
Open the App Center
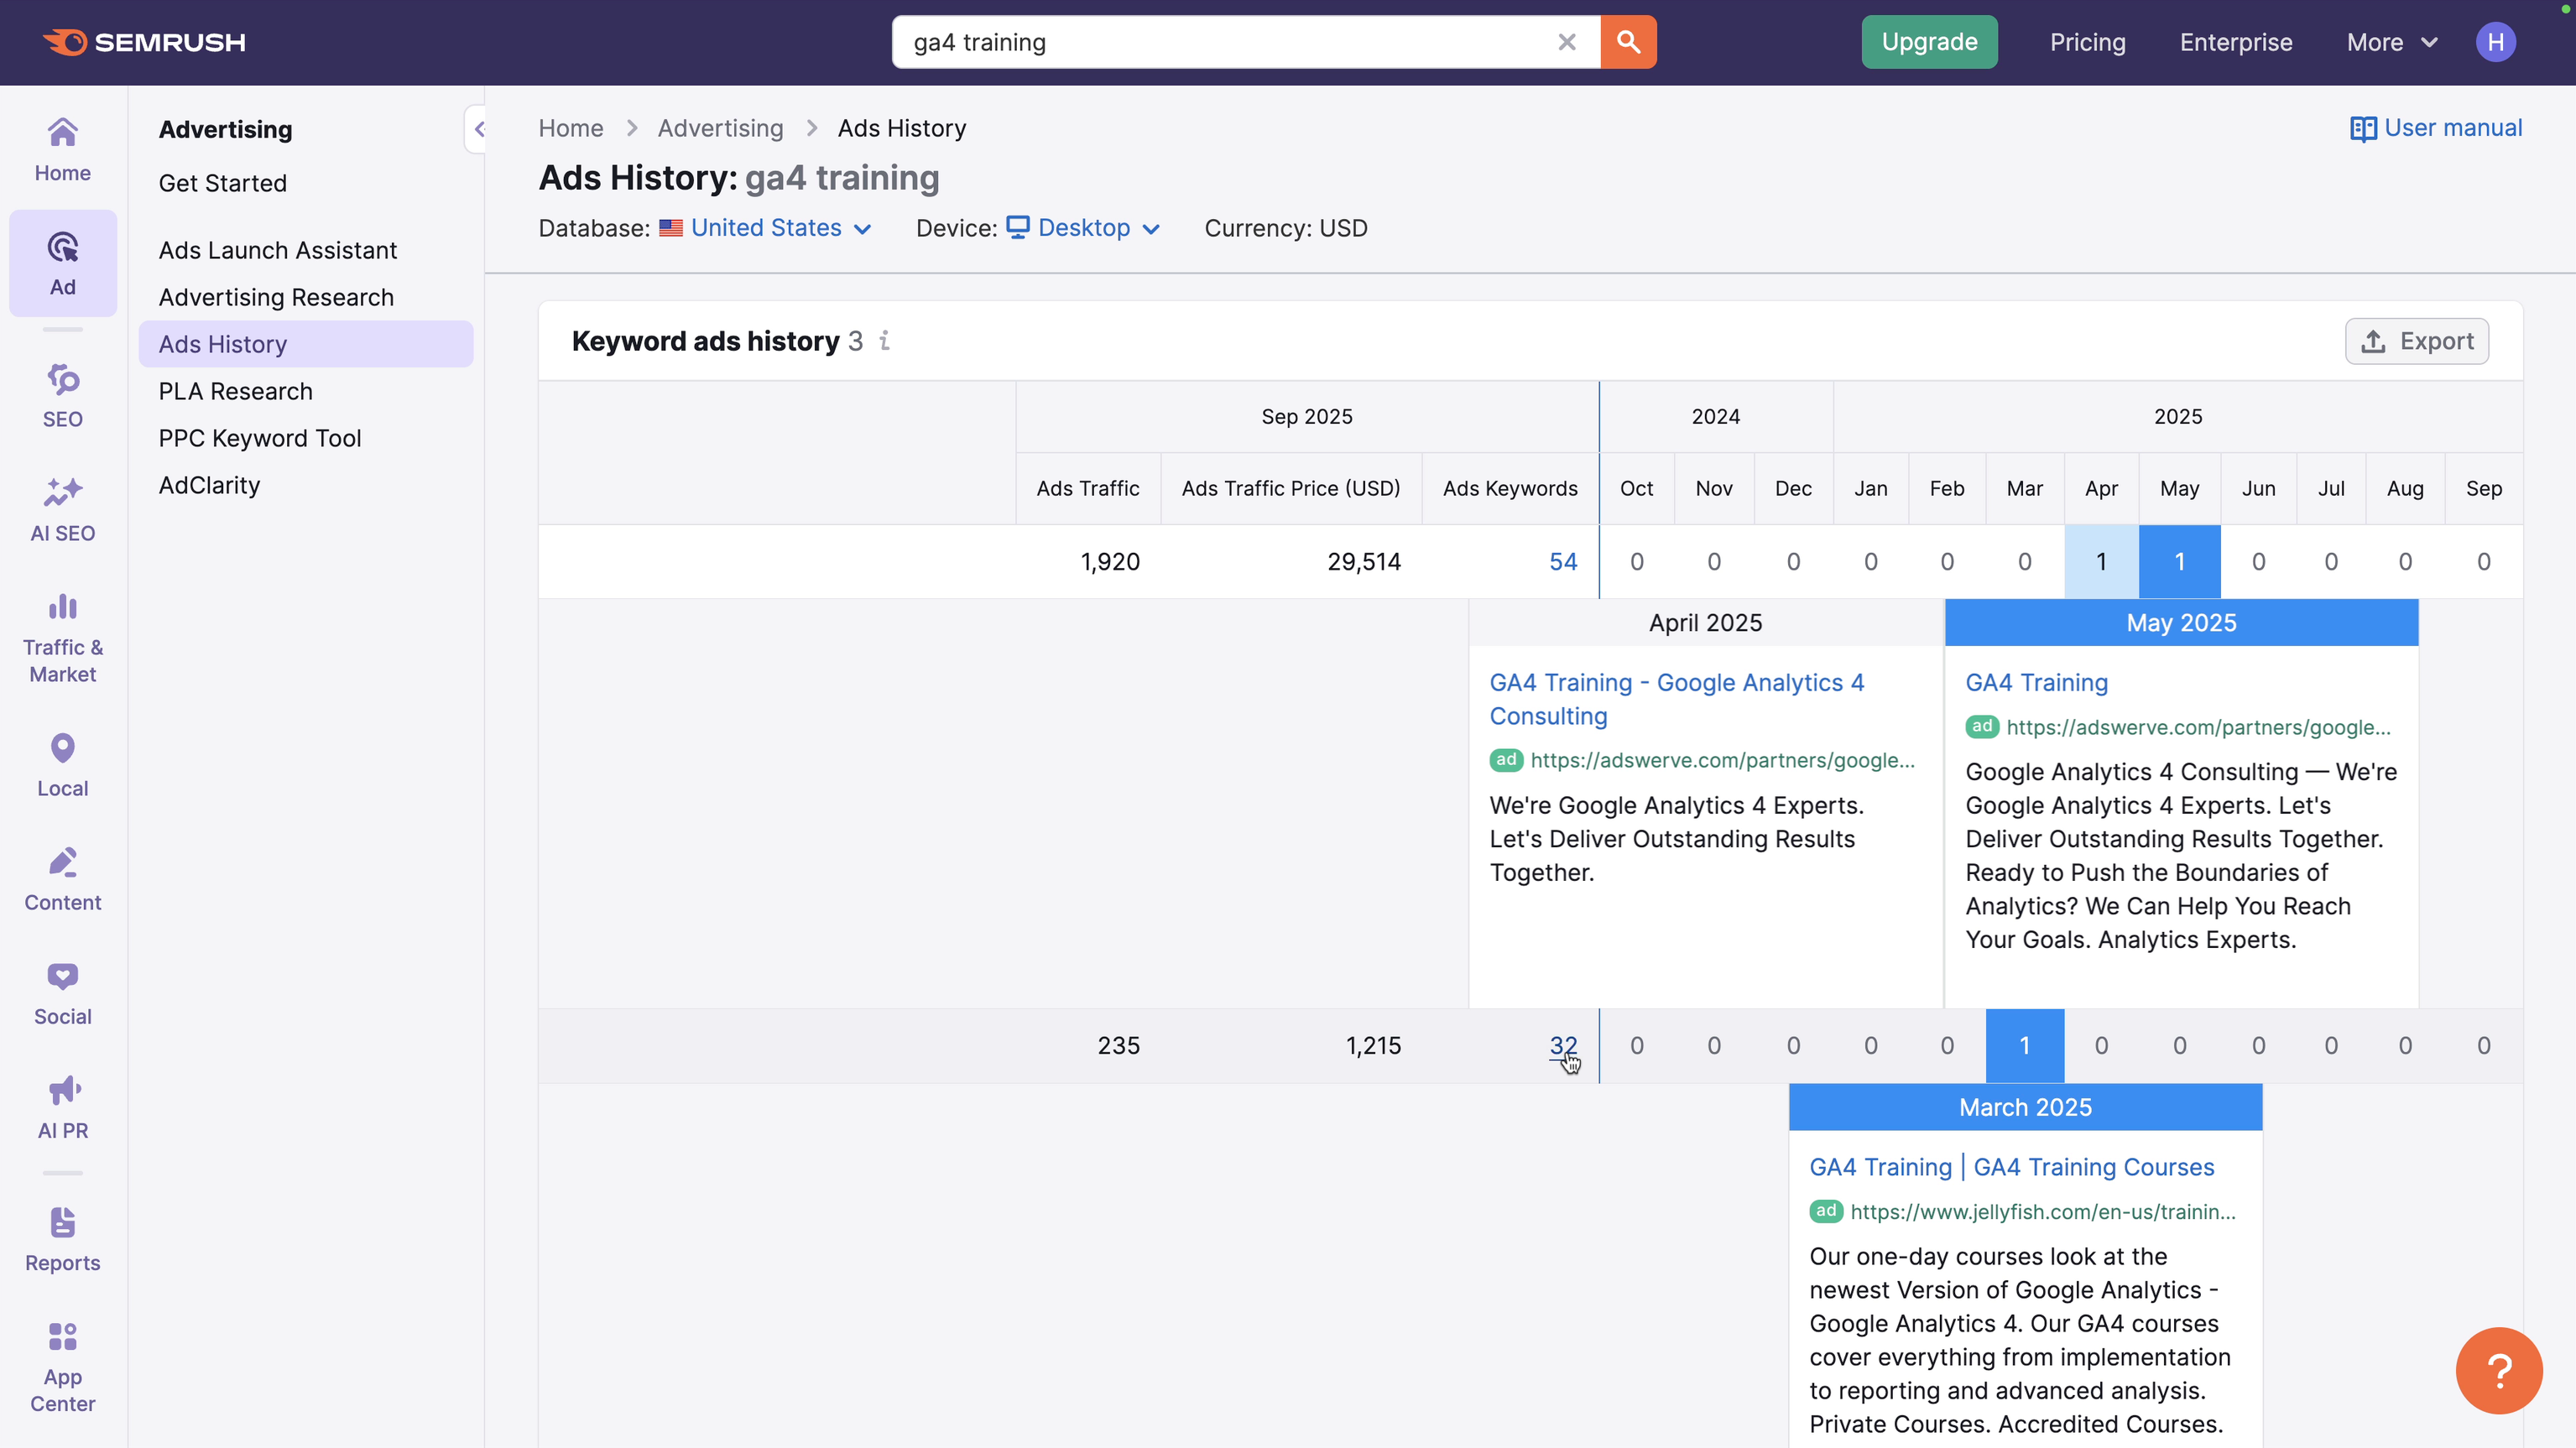tap(62, 1365)
